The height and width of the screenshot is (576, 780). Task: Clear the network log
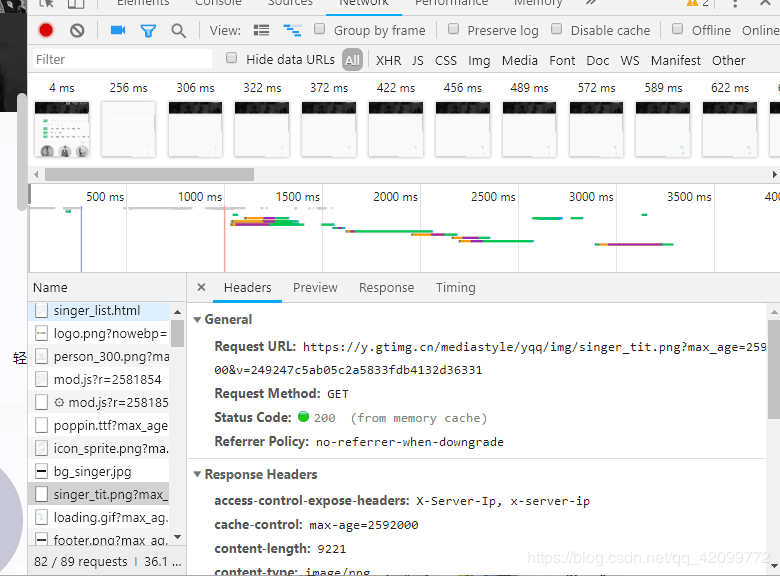(x=77, y=31)
